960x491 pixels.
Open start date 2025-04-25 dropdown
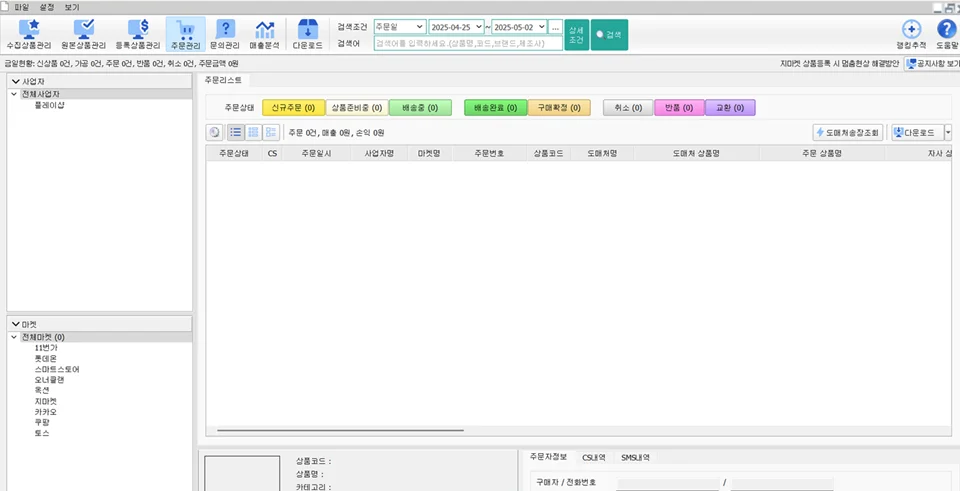457,28
